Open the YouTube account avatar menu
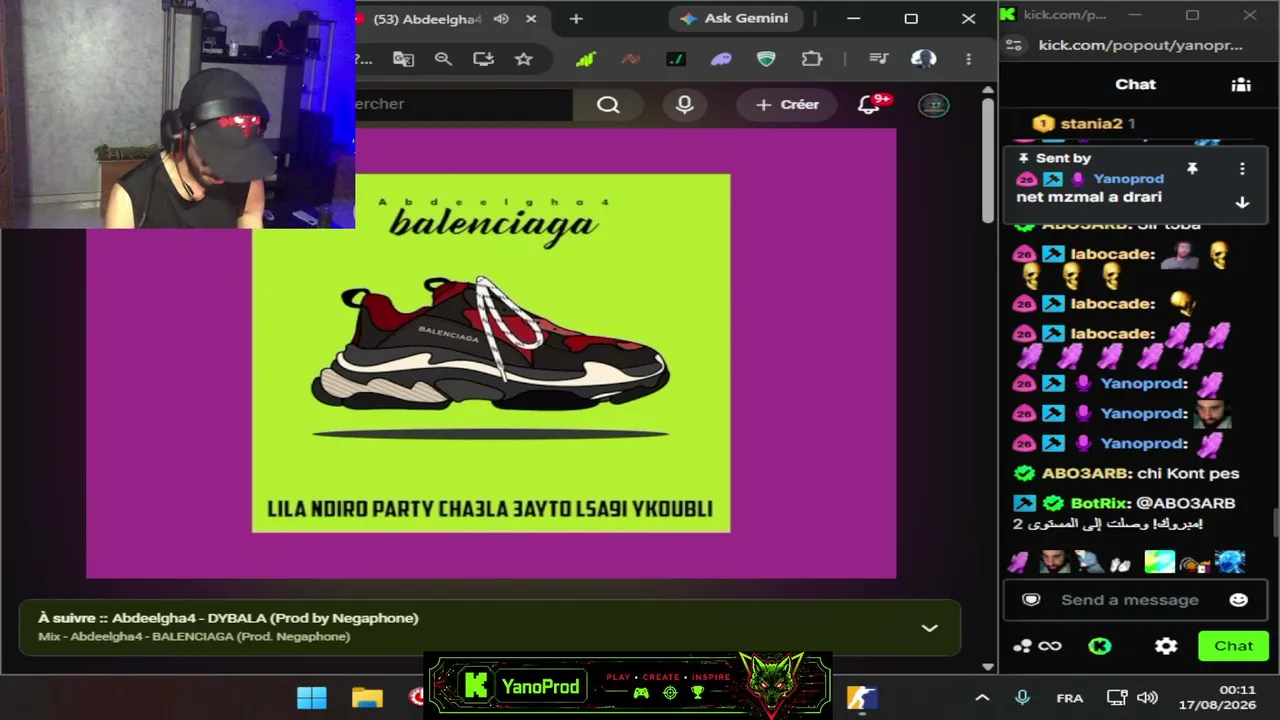 [933, 105]
